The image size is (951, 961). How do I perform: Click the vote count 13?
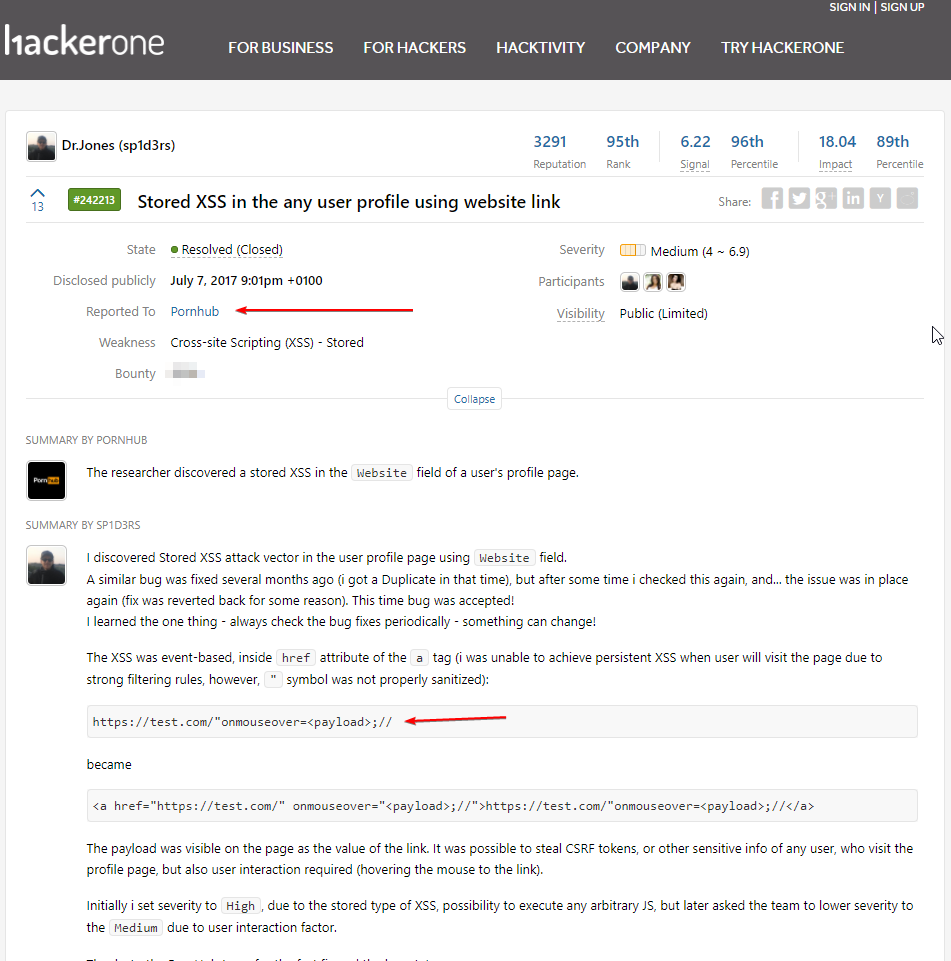coord(37,207)
